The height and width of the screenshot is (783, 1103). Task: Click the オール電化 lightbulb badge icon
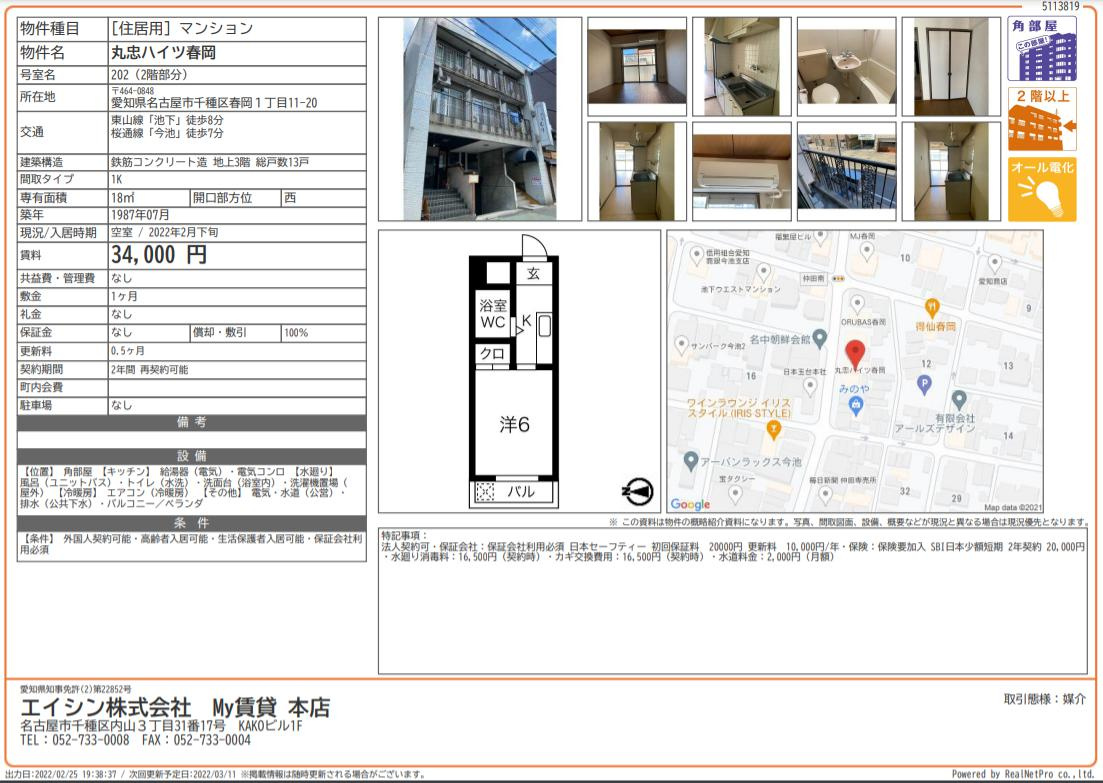coord(1042,189)
